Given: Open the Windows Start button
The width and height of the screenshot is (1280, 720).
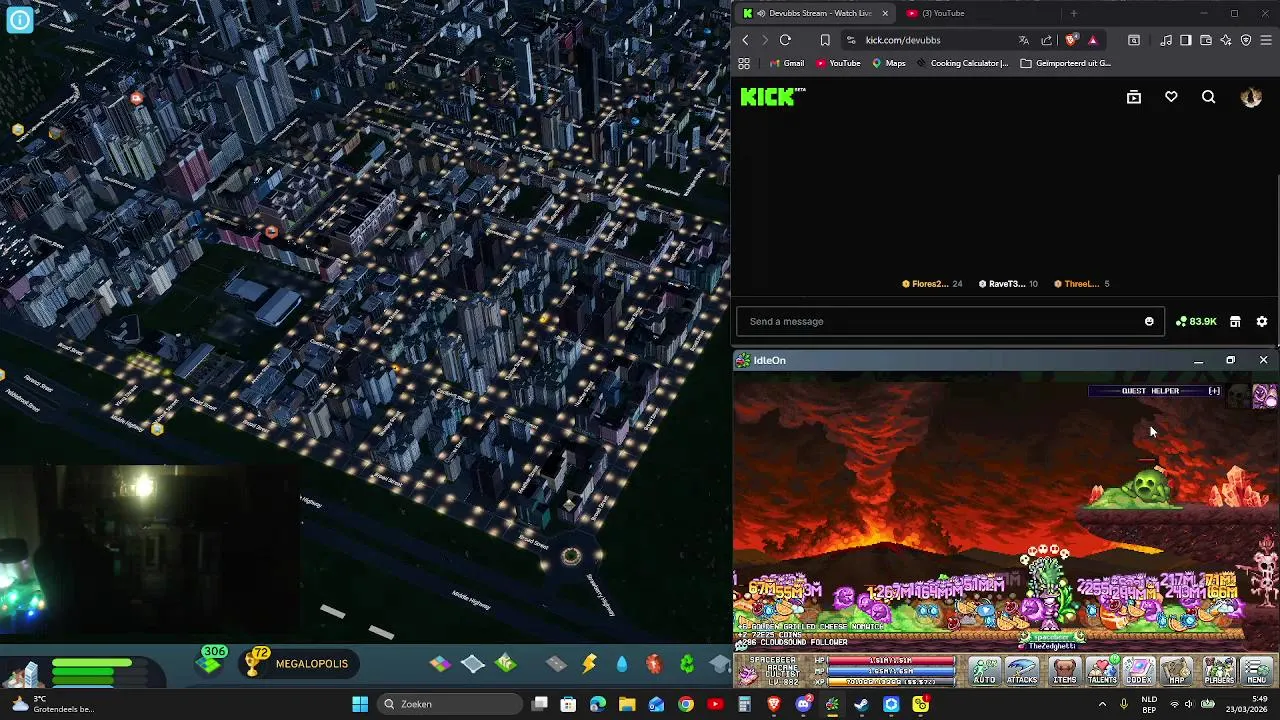Looking at the screenshot, I should point(360,704).
